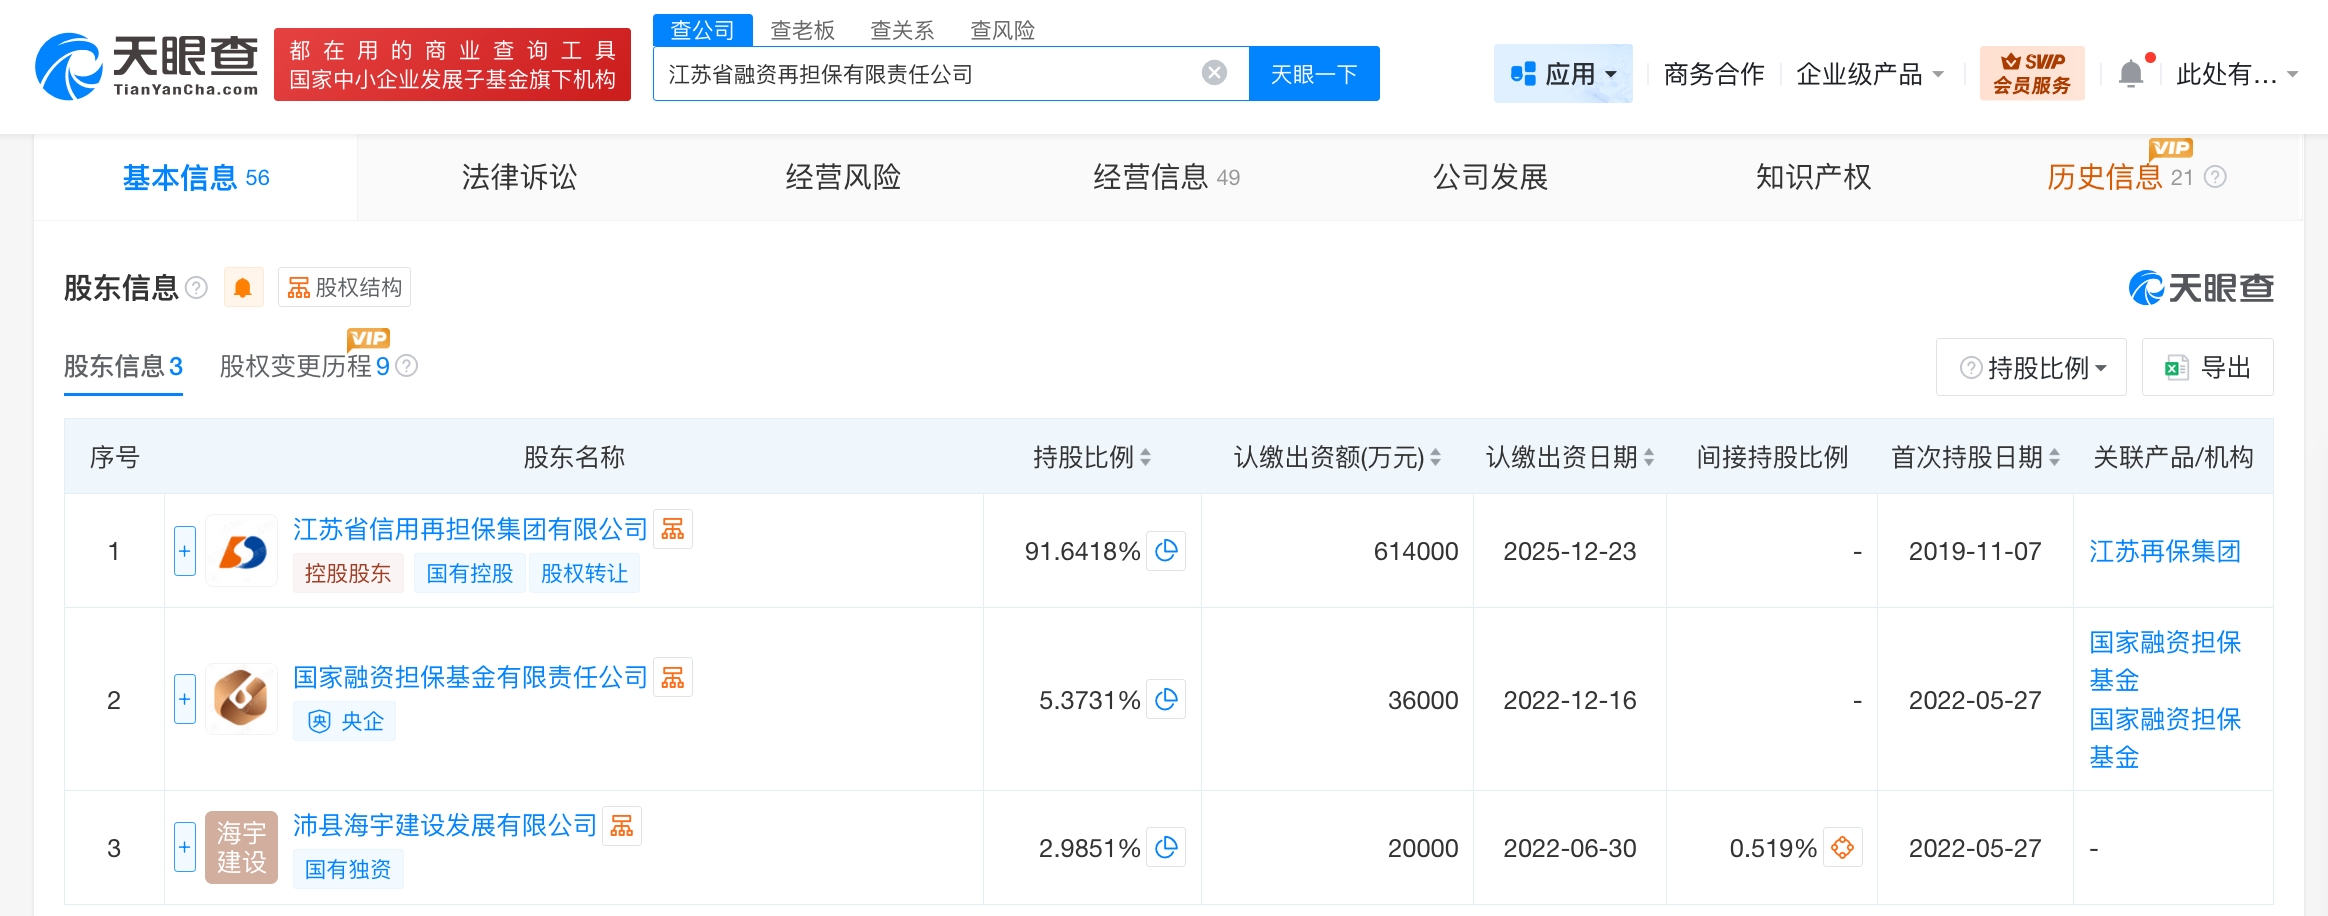This screenshot has width=2328, height=916.
Task: Expand row 3 shareholder details
Action: (x=185, y=847)
